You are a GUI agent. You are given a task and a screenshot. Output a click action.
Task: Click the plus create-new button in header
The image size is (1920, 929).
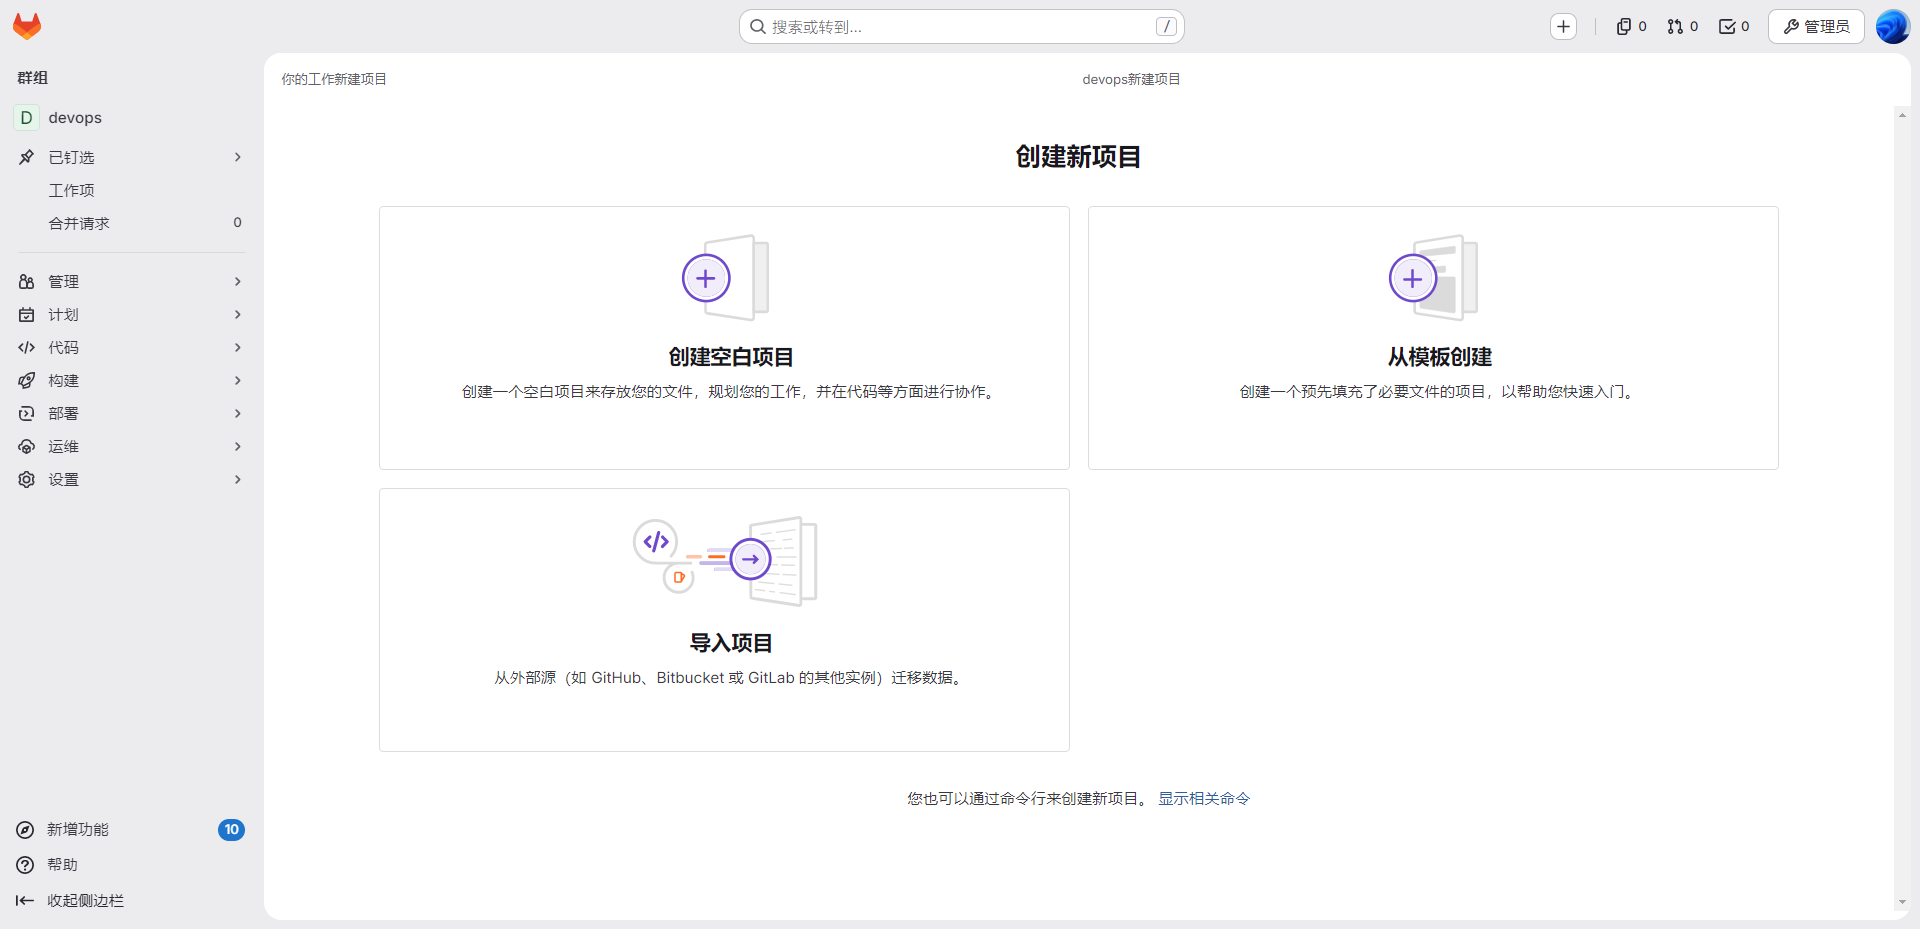click(x=1564, y=27)
